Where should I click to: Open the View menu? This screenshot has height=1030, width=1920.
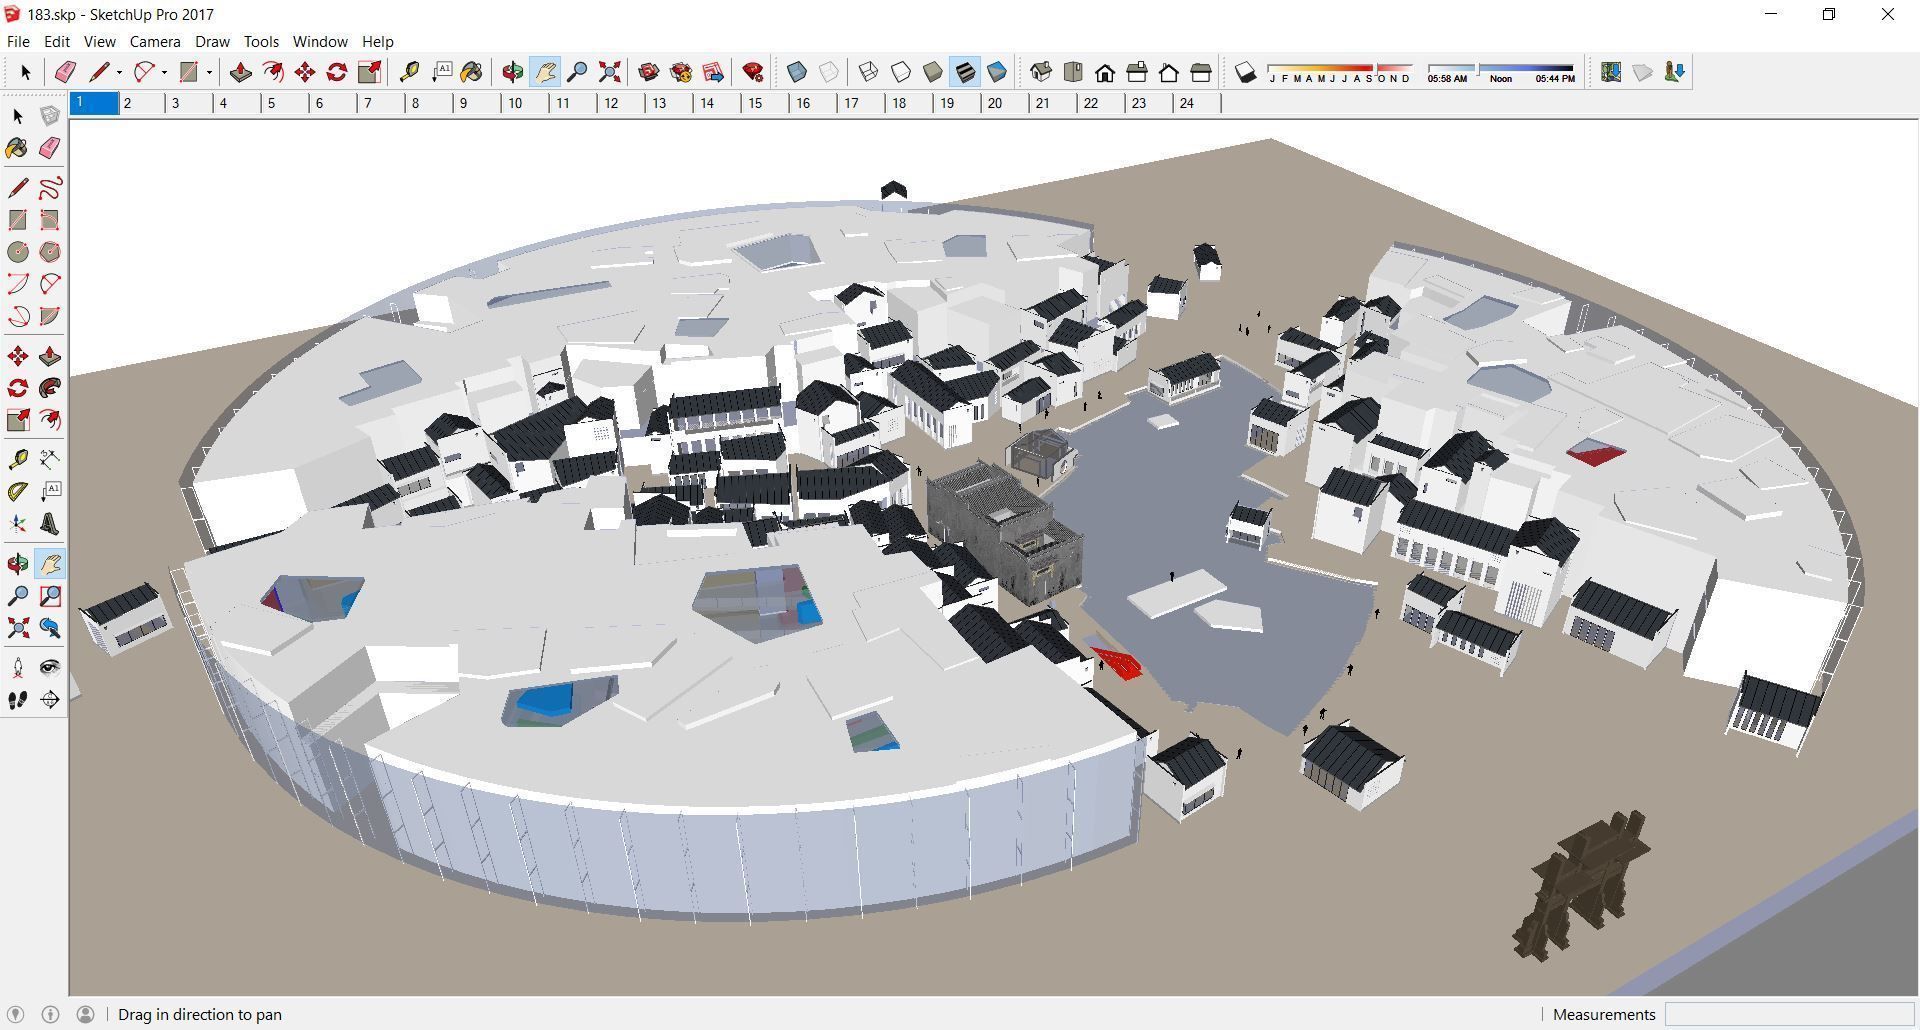tap(99, 41)
